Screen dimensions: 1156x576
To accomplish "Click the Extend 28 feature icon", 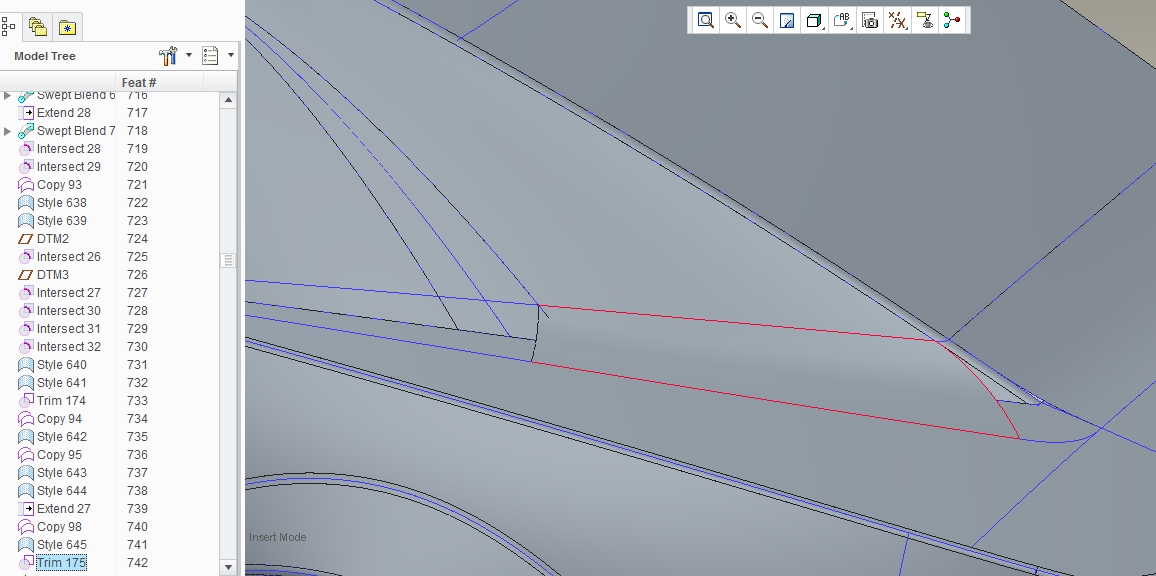I will click(x=26, y=113).
